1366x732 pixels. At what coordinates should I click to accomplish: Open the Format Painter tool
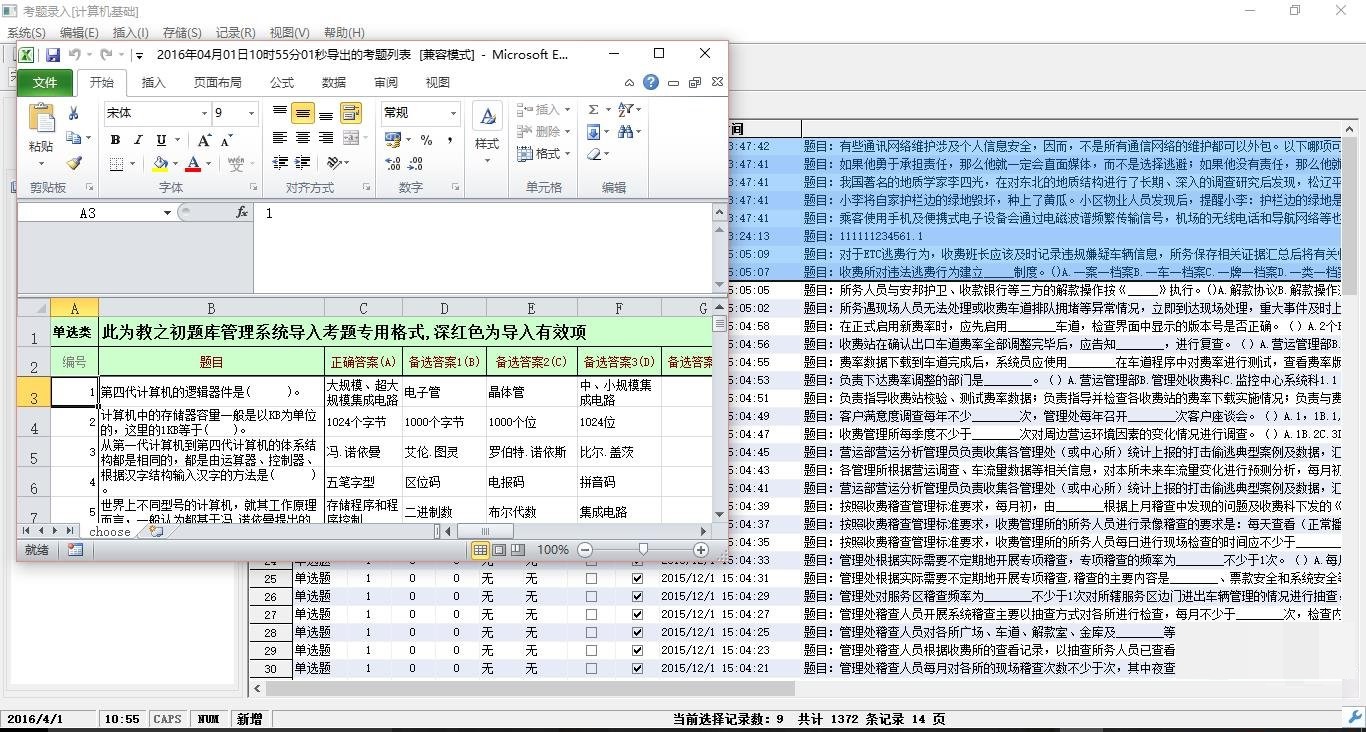point(73,162)
